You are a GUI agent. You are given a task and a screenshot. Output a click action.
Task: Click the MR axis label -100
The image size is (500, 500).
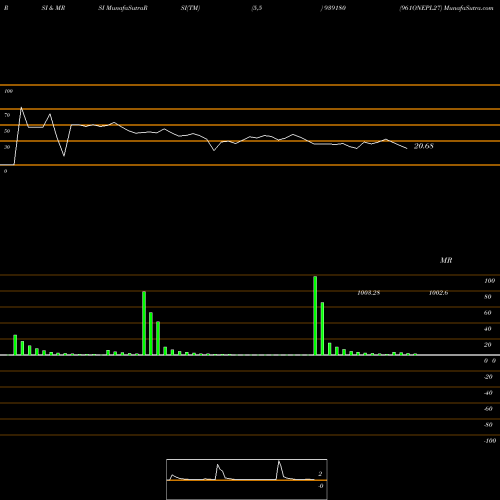(490, 441)
